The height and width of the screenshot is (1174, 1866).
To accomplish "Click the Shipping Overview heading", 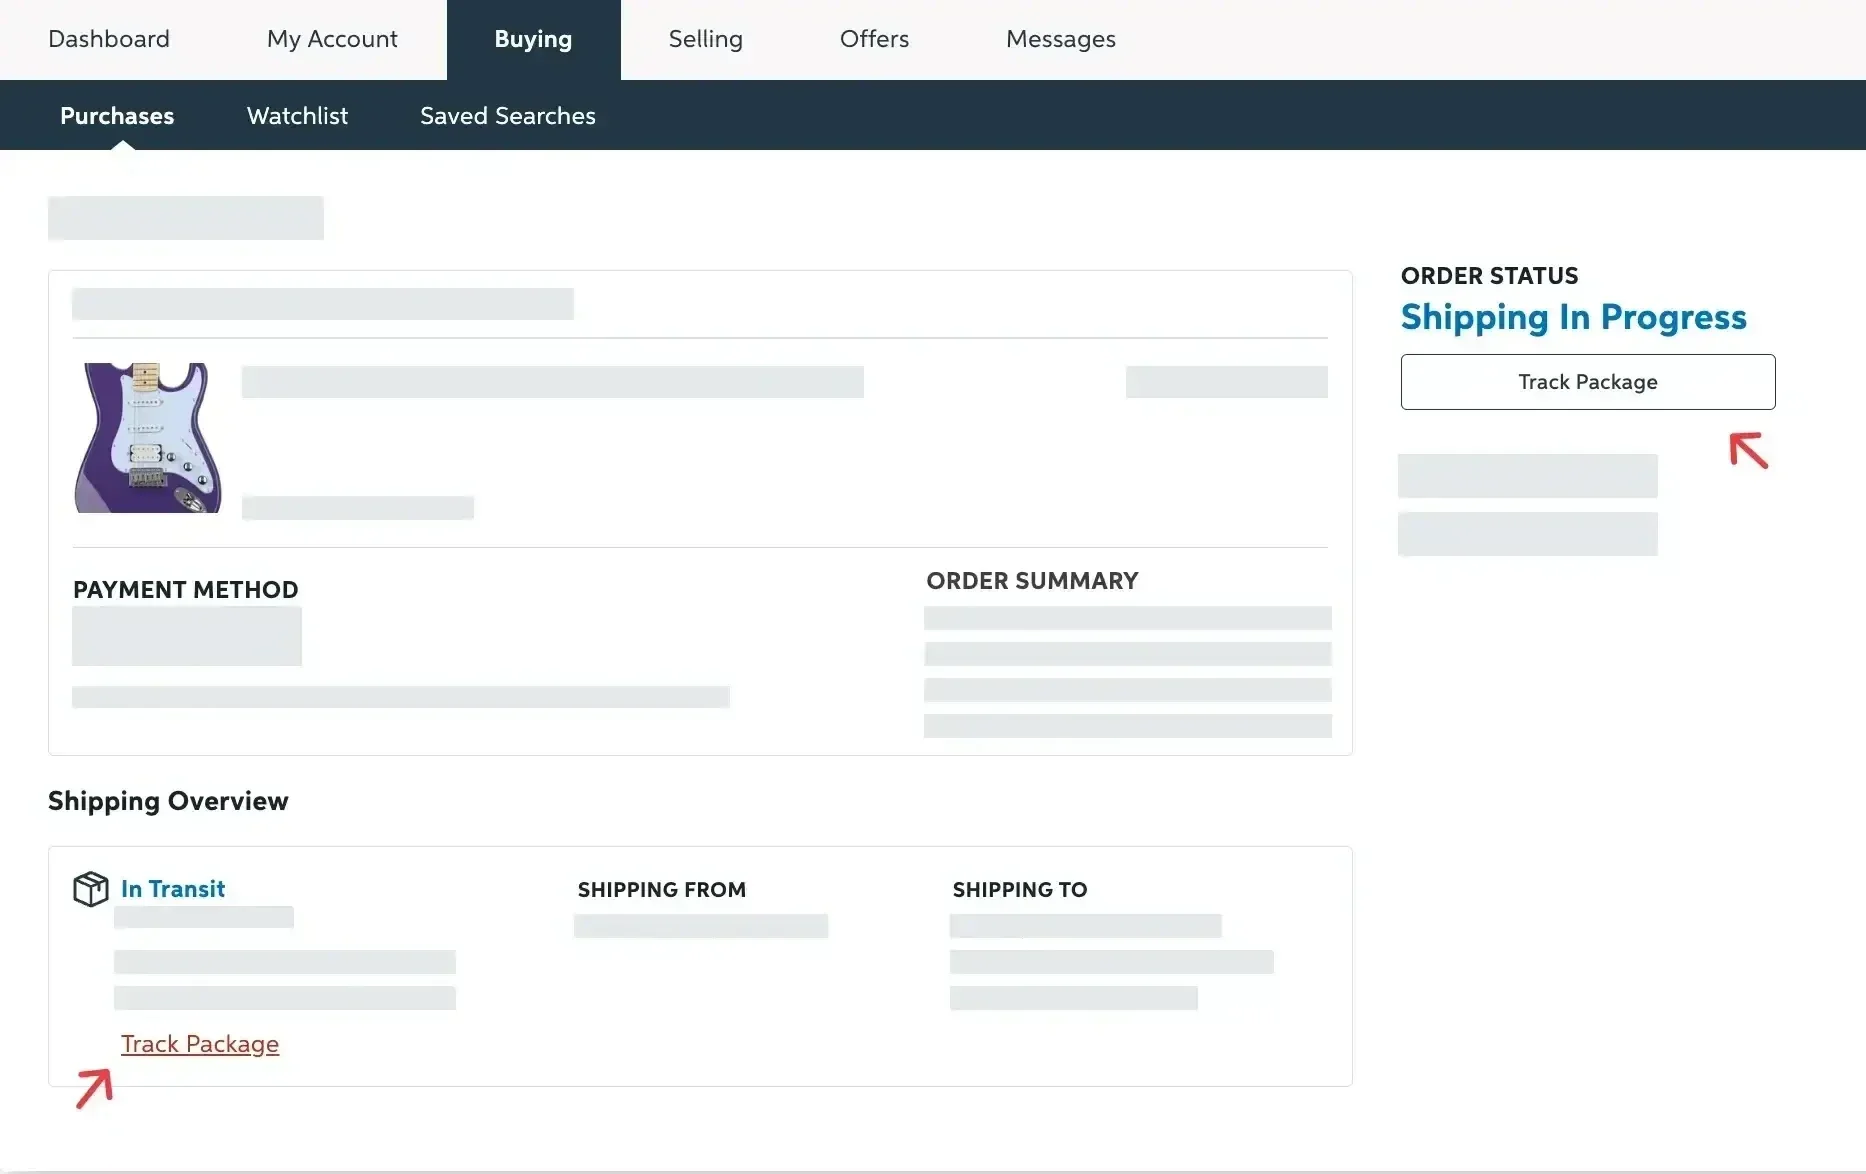I will (167, 800).
